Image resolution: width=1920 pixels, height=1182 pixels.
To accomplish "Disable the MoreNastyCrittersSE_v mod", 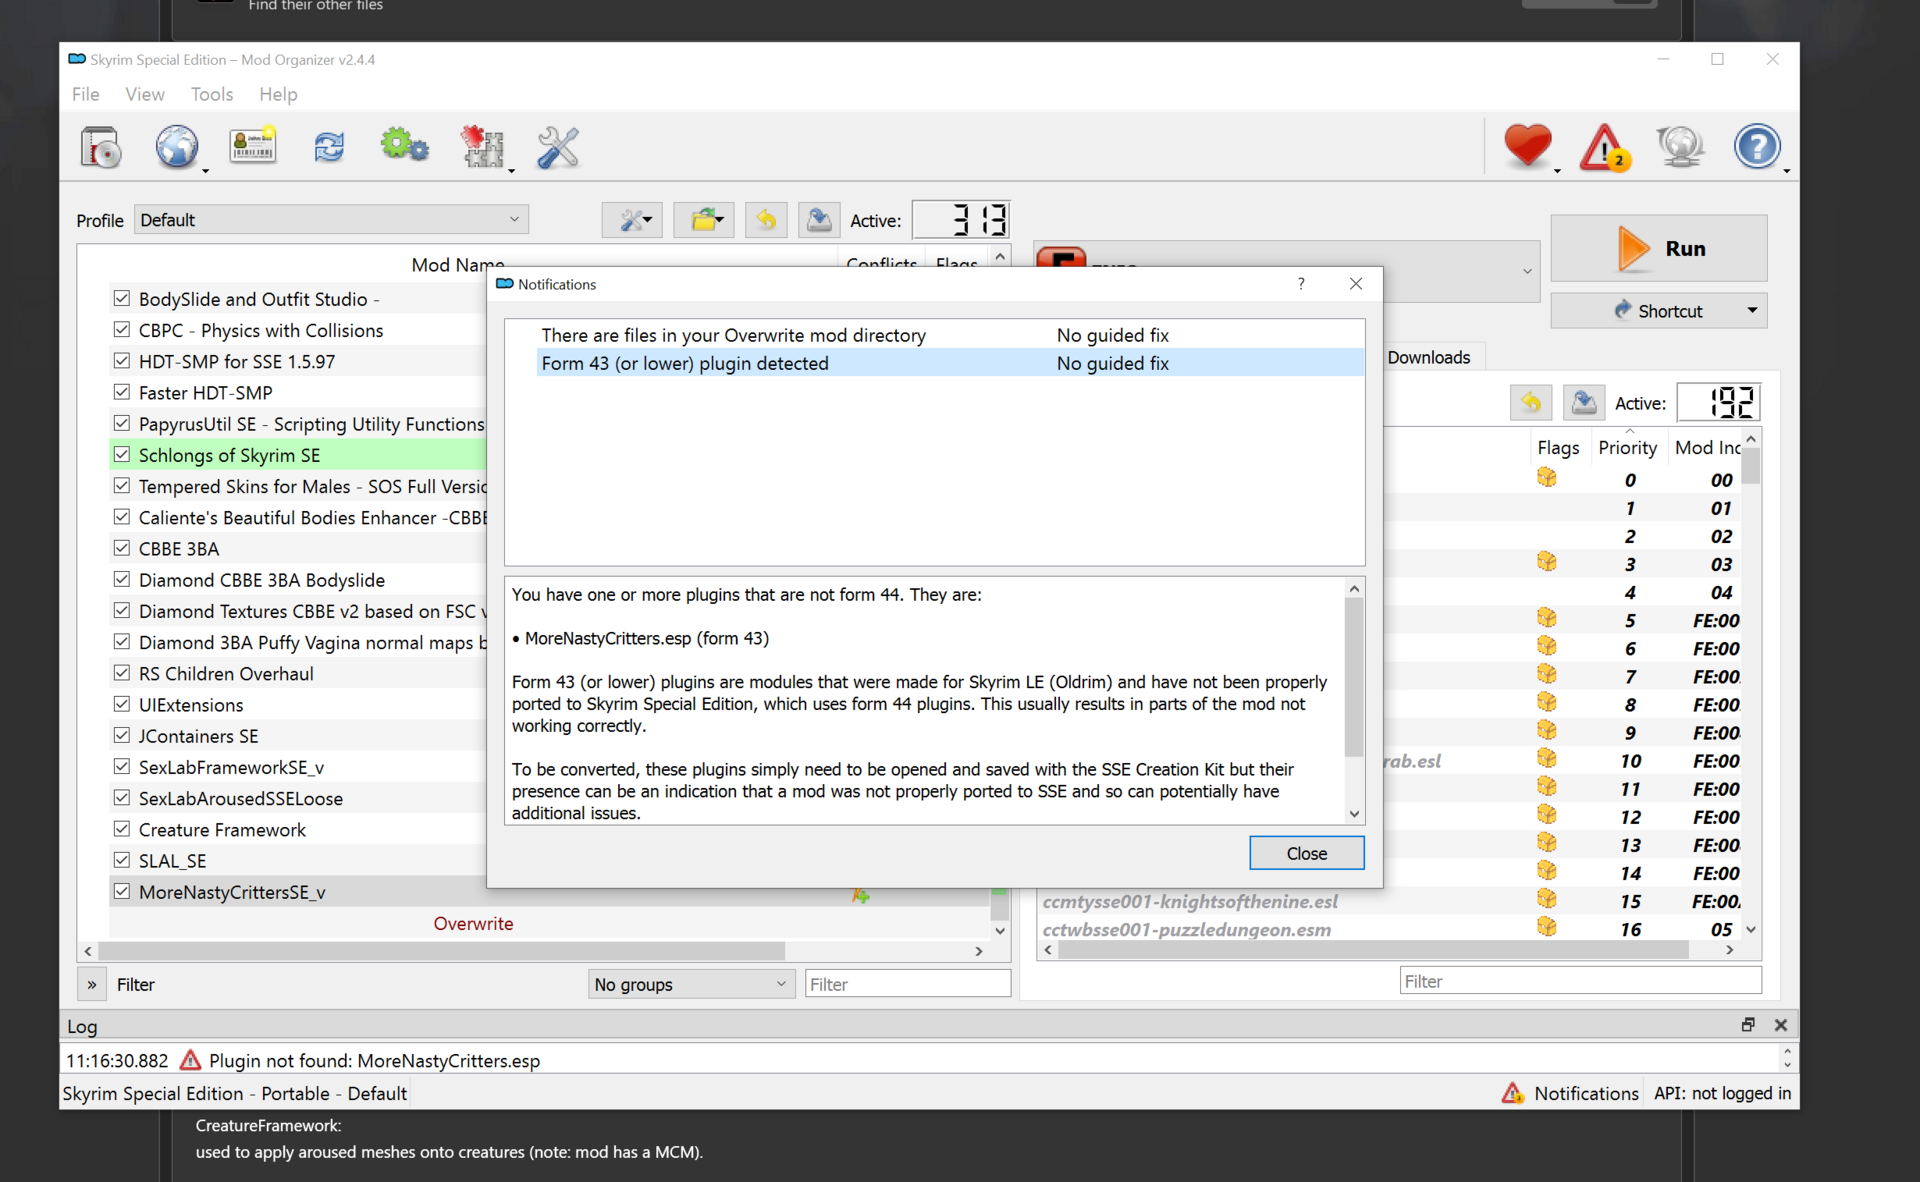I will 122,891.
